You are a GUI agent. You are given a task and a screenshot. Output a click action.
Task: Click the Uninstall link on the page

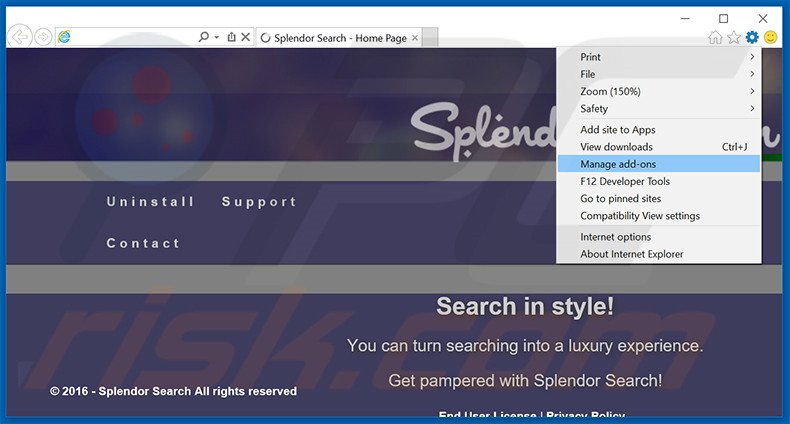[150, 201]
